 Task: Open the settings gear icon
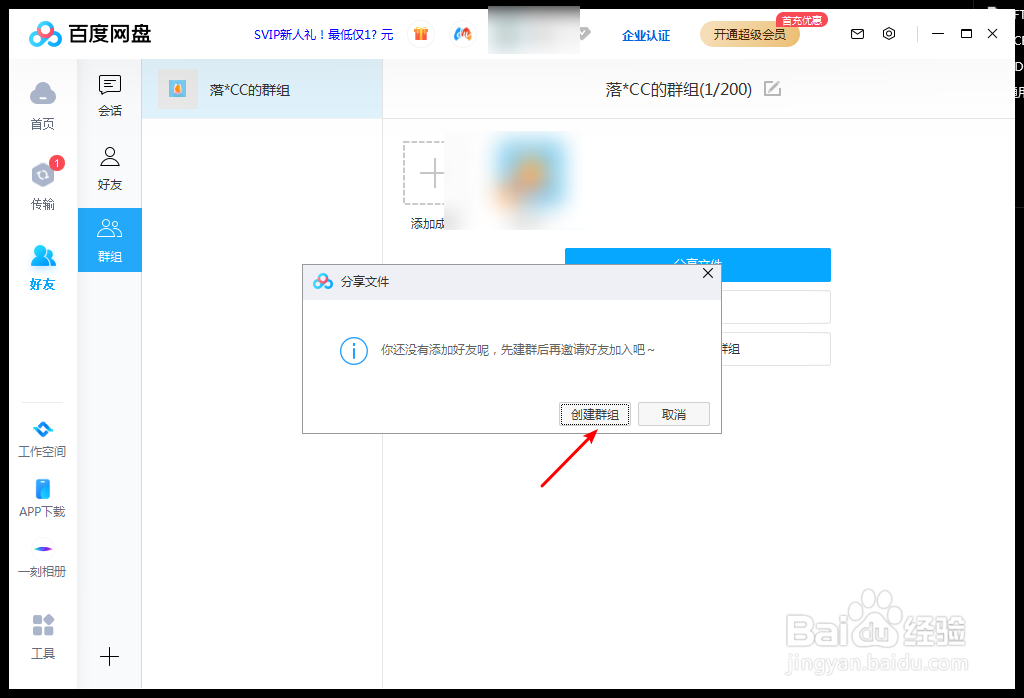click(x=889, y=33)
